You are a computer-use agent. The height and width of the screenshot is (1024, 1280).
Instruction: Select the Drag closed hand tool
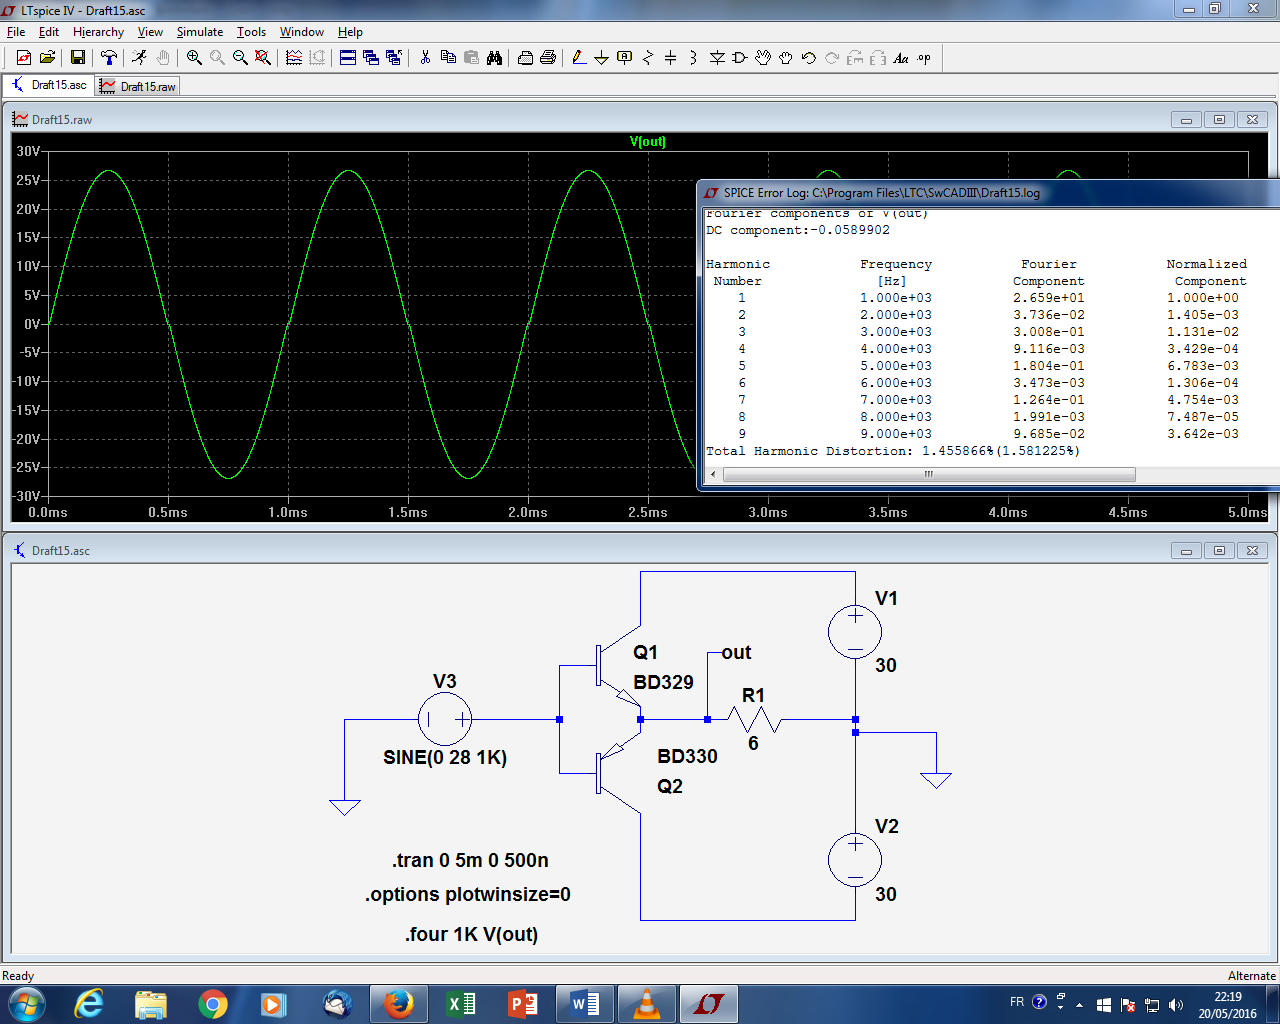pyautogui.click(x=786, y=58)
